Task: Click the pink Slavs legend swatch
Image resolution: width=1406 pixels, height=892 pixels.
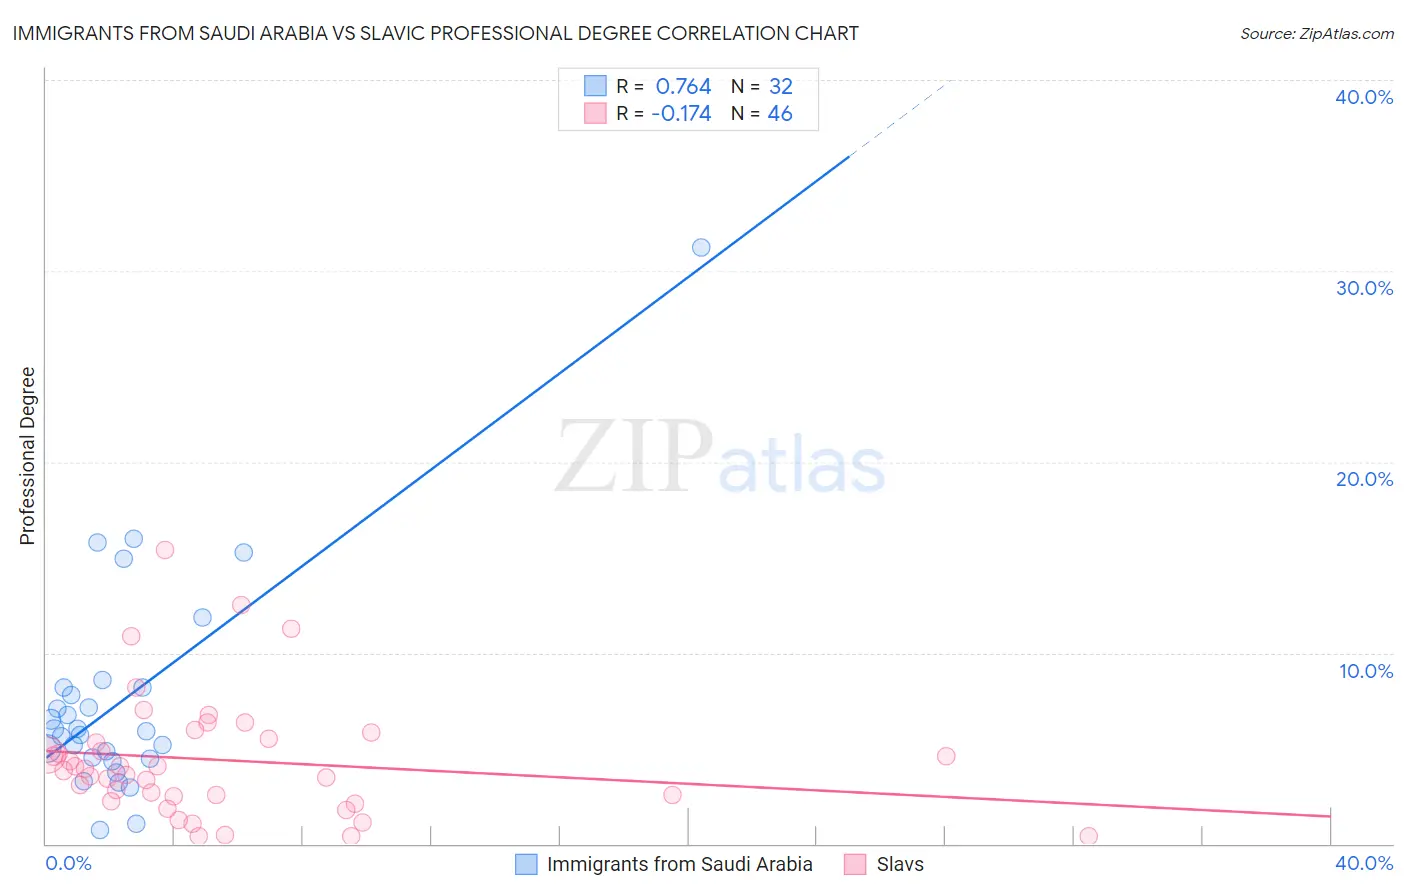Action: click(x=855, y=864)
